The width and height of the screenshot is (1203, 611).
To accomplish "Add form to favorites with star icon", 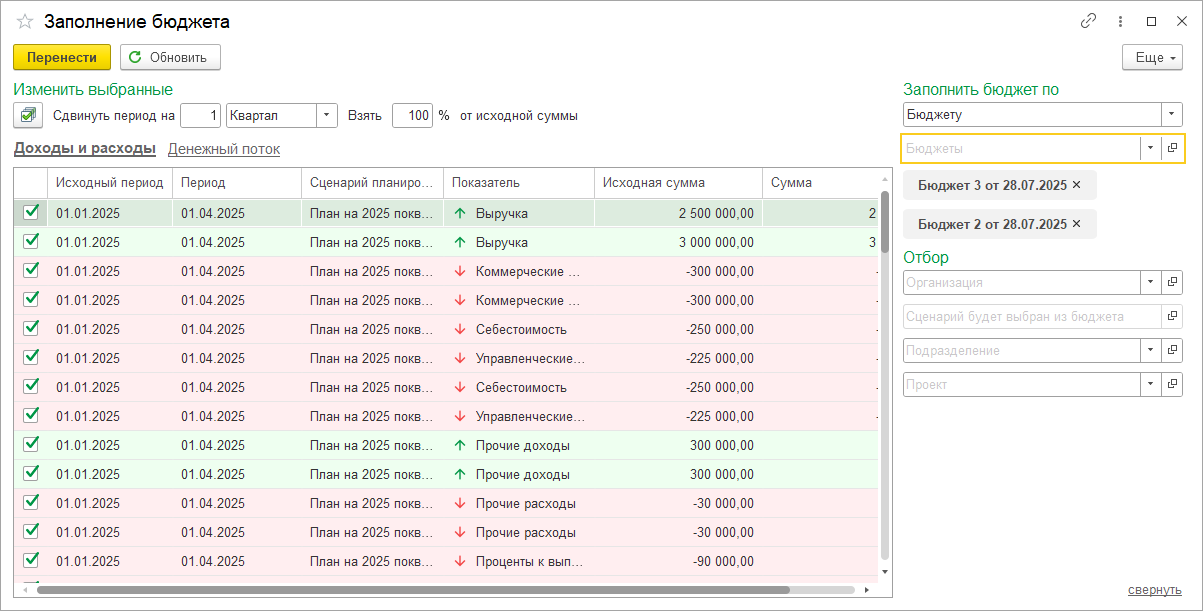I will point(25,21).
